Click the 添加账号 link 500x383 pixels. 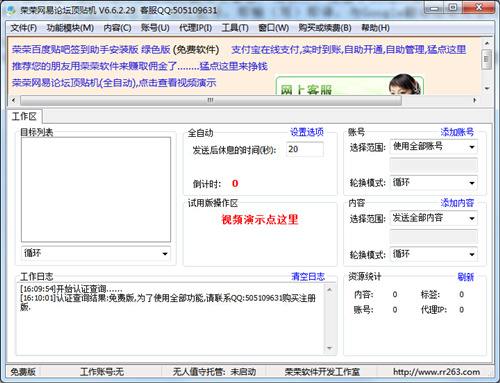[x=457, y=132]
